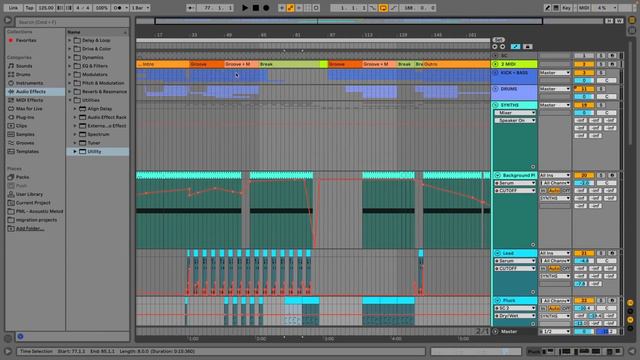Viewport: 640px width, 360px height.
Task: Toggle the browser show/hide arrow icon
Action: pos(8,20)
